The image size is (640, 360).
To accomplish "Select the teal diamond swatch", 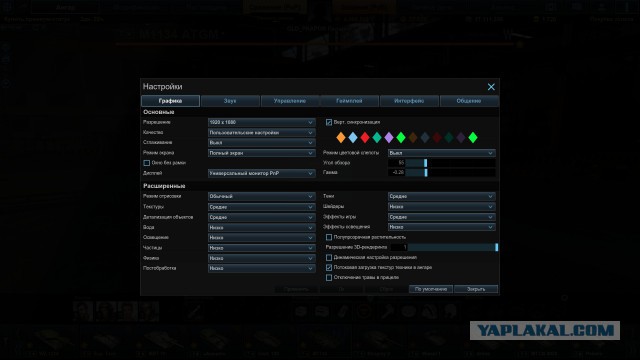I will (377, 138).
